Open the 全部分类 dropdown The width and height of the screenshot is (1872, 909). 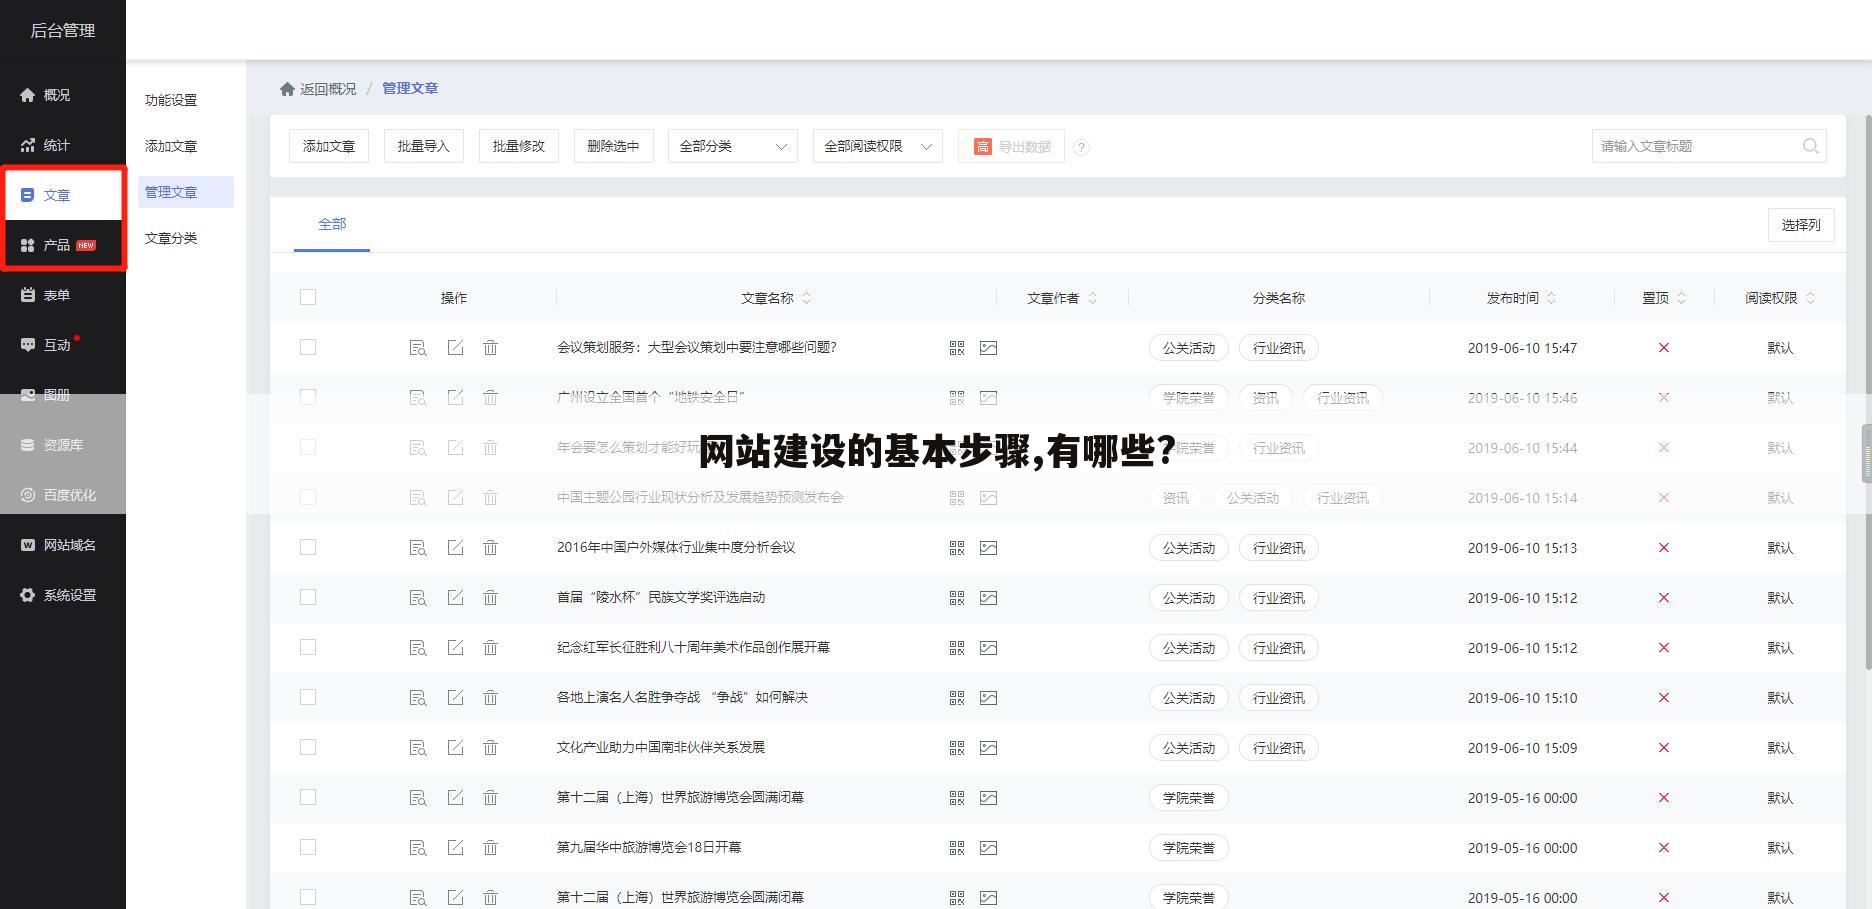tap(732, 146)
